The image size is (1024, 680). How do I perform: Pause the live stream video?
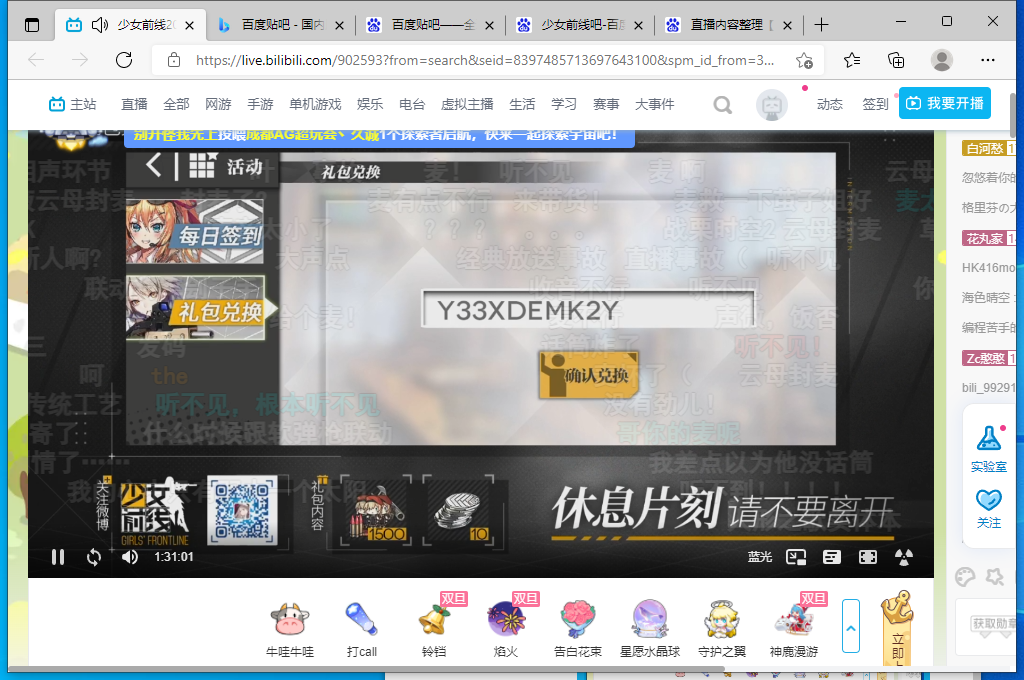(x=57, y=557)
